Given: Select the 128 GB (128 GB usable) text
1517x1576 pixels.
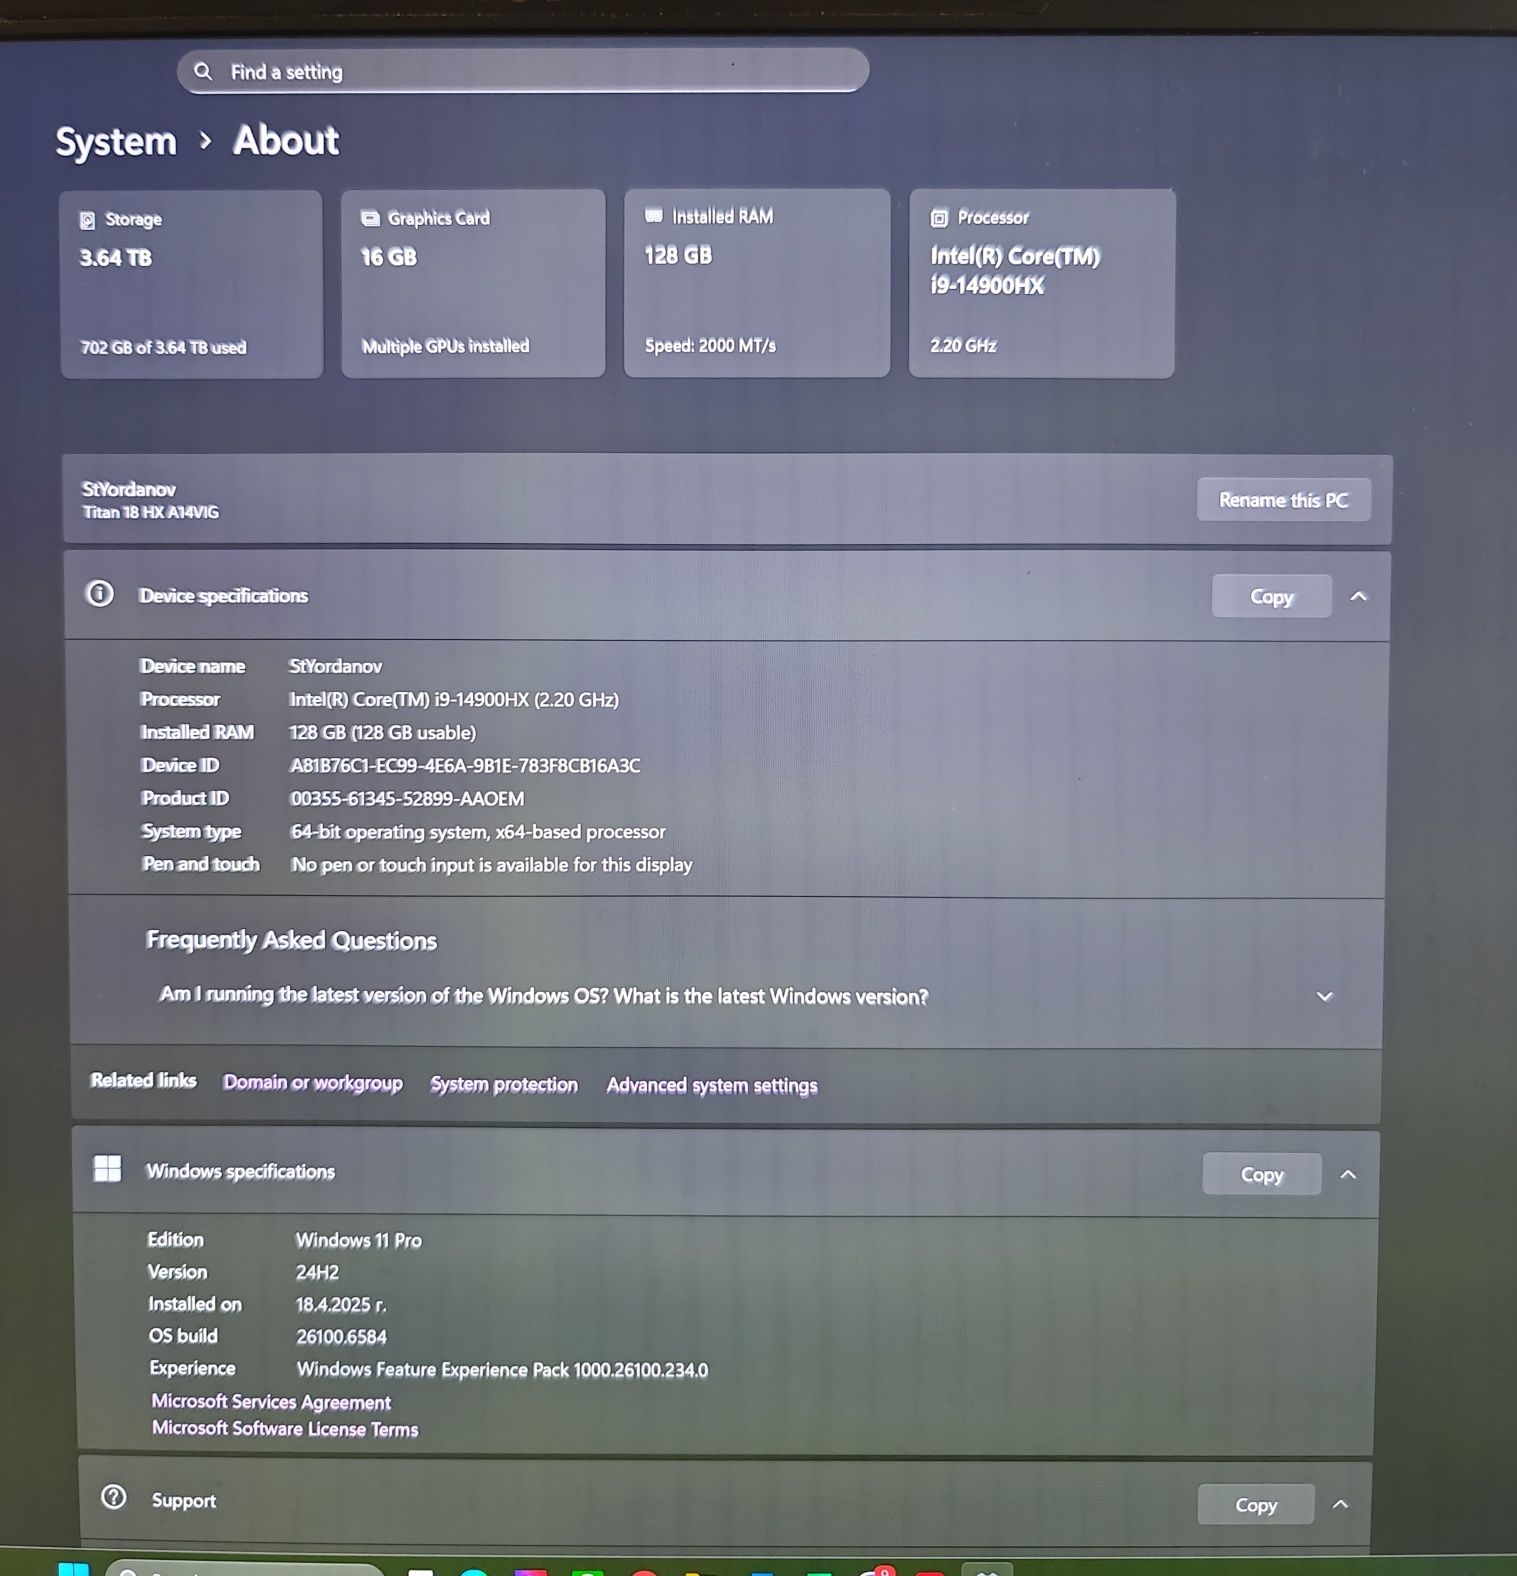Looking at the screenshot, I should click(383, 733).
